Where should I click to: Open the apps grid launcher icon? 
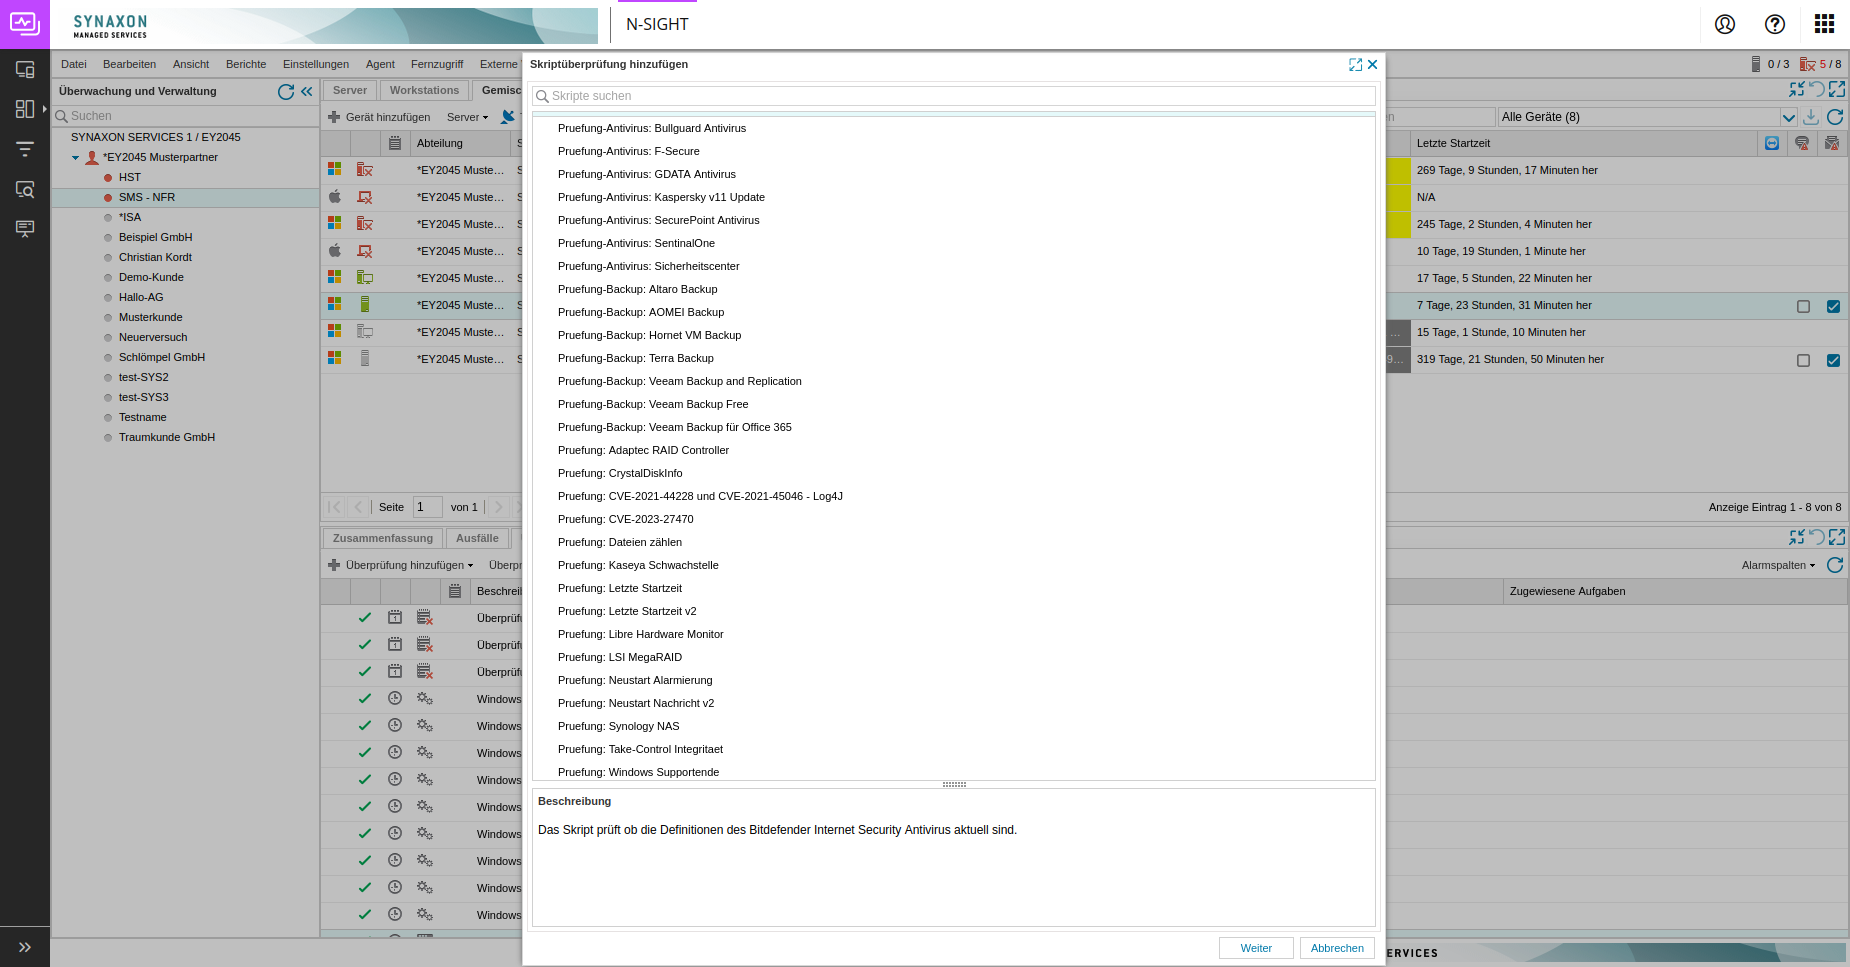tap(1824, 24)
